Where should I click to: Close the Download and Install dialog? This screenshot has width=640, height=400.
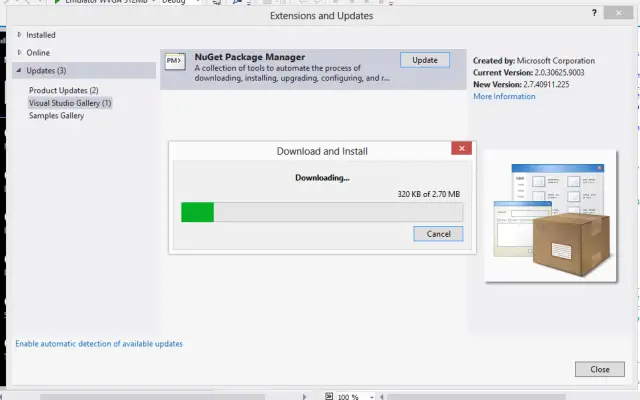click(461, 148)
